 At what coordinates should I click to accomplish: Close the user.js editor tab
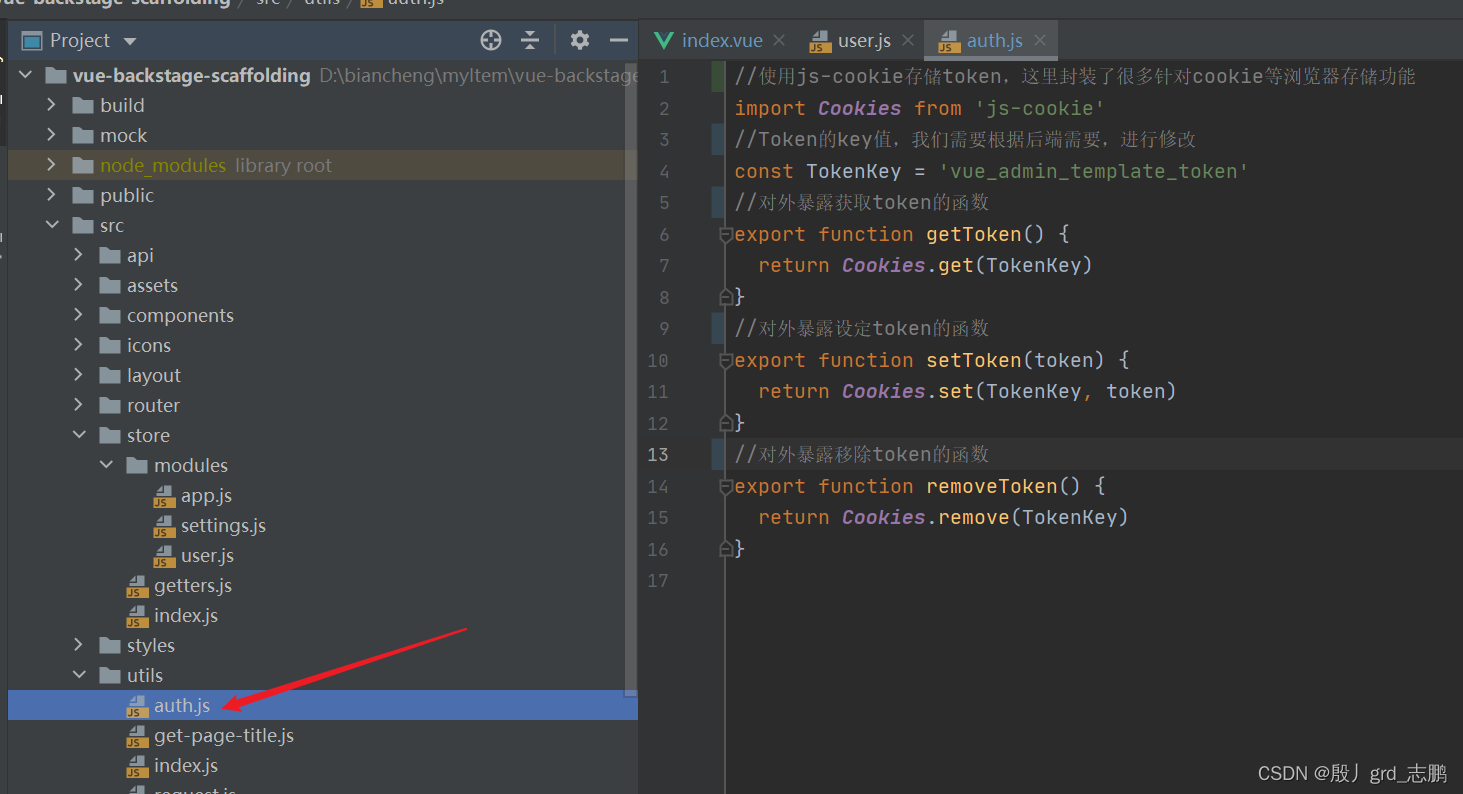point(908,40)
